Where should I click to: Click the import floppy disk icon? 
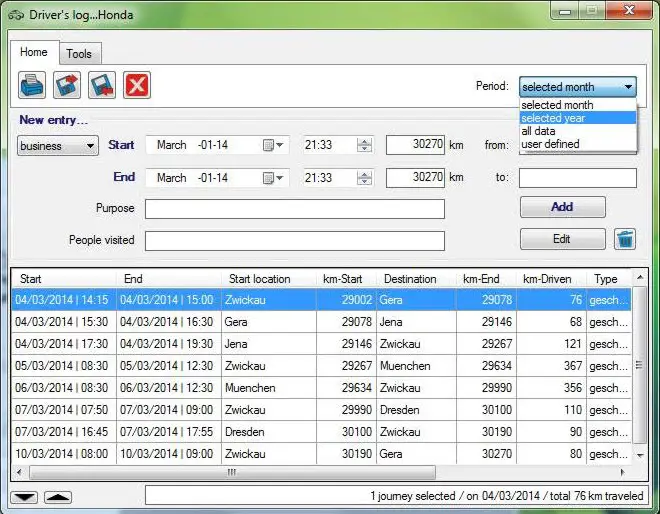point(102,85)
